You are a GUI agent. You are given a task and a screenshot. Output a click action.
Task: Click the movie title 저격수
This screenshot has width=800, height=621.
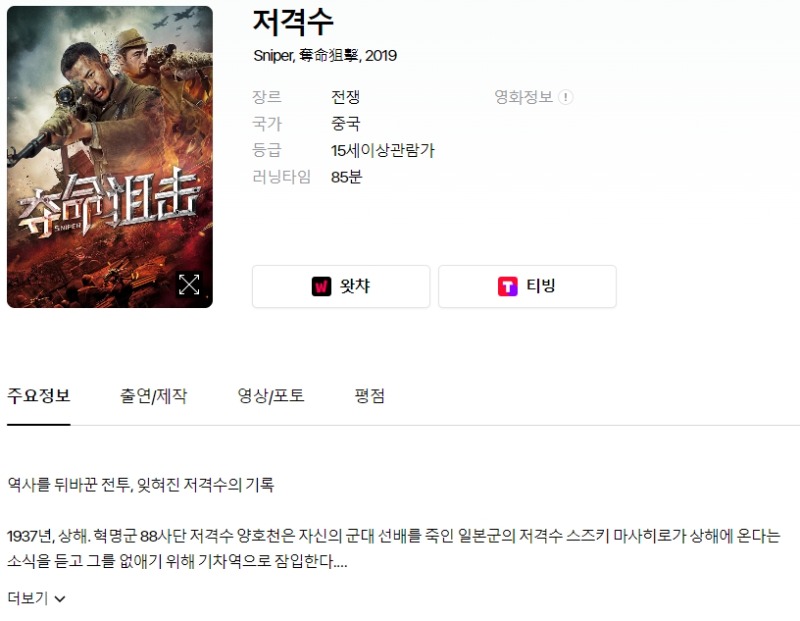(293, 22)
